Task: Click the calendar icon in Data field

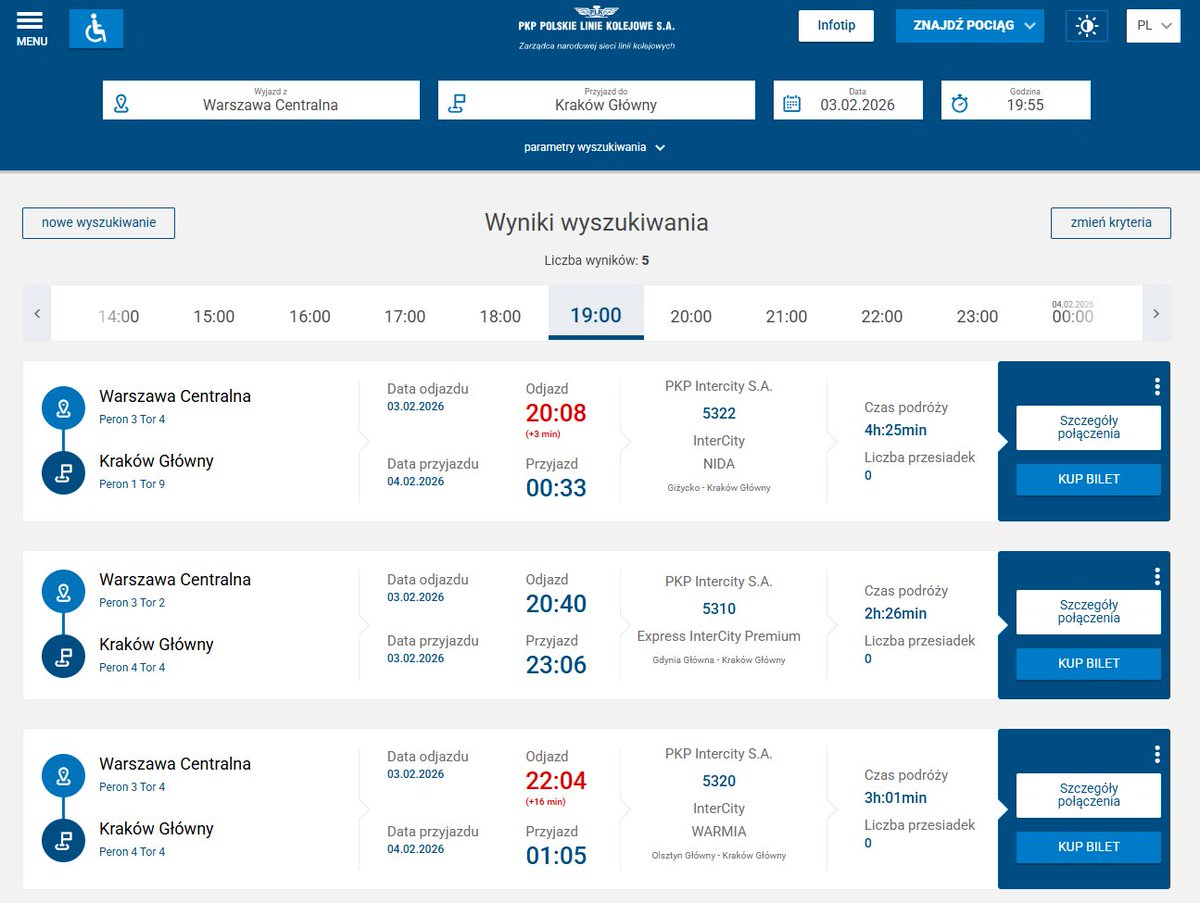Action: coord(792,103)
